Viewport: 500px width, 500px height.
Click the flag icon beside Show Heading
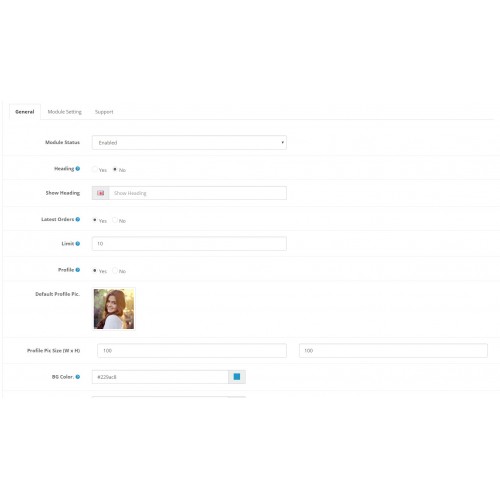(101, 193)
